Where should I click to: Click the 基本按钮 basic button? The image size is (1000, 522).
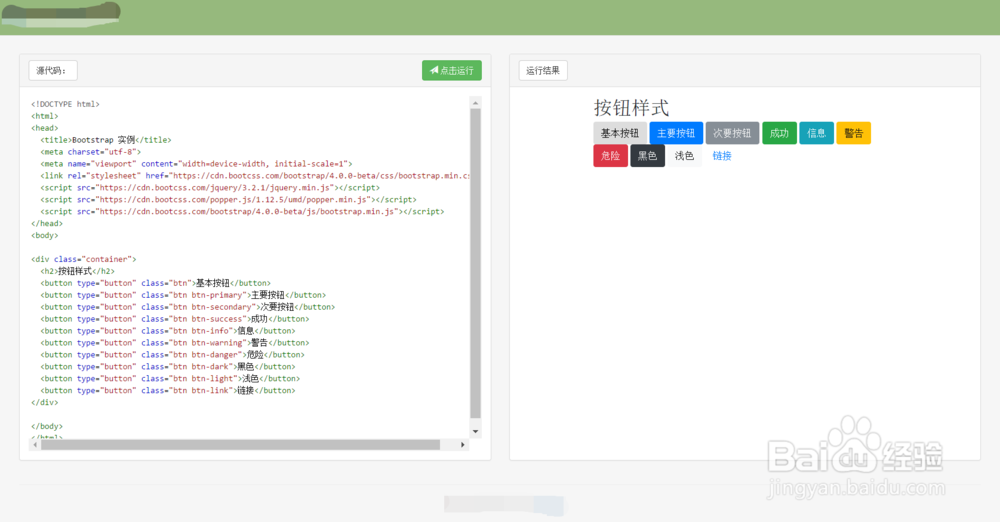tap(619, 133)
